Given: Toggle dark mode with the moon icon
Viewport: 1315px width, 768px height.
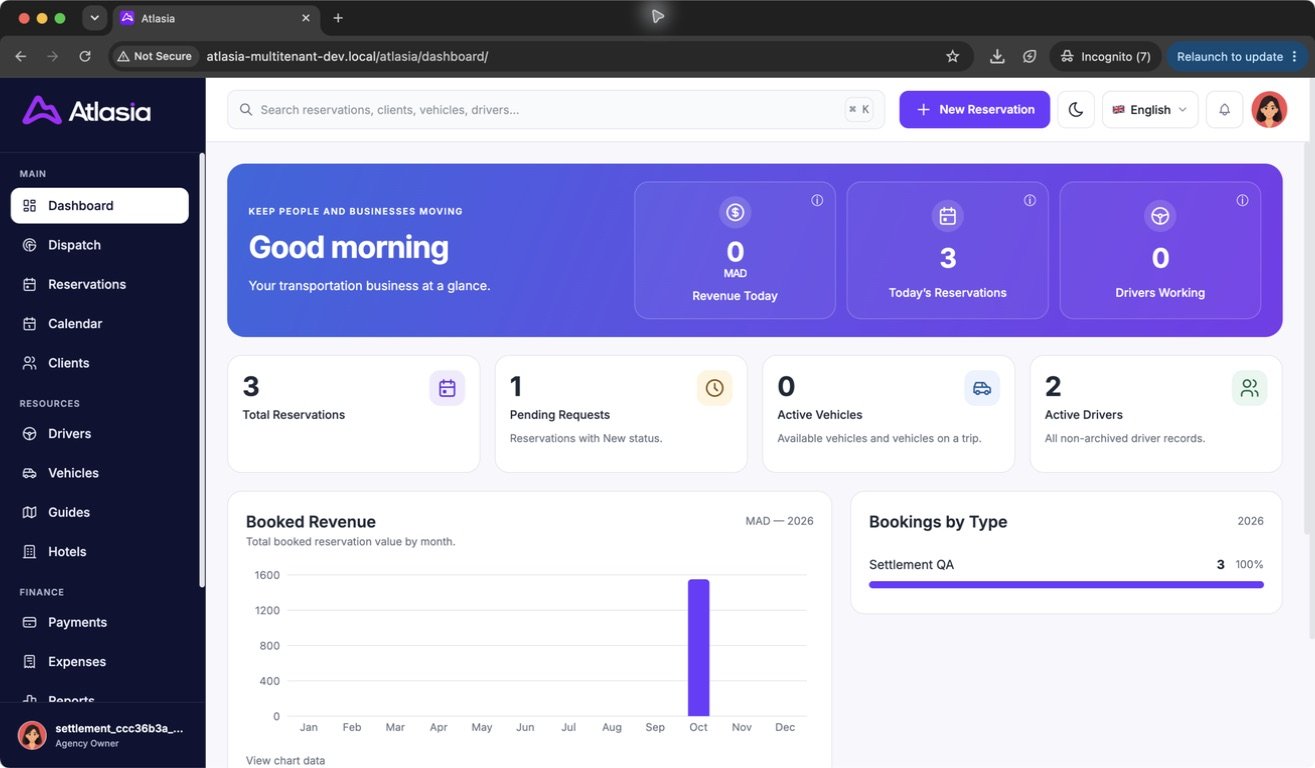Looking at the screenshot, I should (x=1076, y=110).
